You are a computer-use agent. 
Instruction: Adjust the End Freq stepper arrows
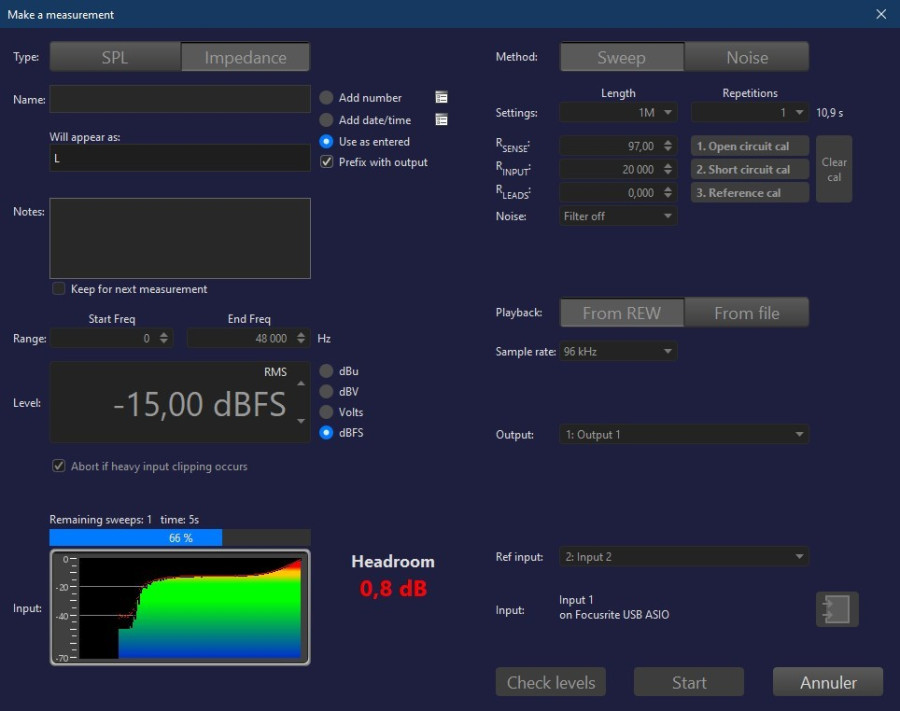tap(301, 338)
